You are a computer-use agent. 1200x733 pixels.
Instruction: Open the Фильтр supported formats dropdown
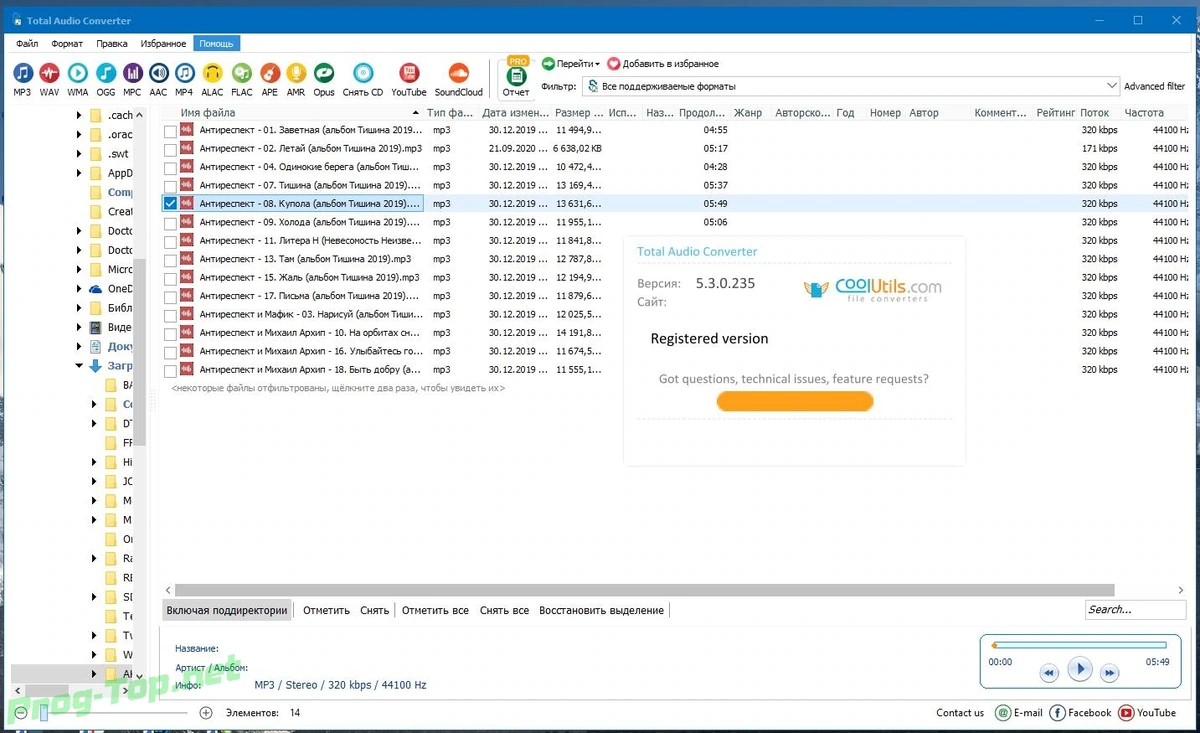[x=851, y=86]
